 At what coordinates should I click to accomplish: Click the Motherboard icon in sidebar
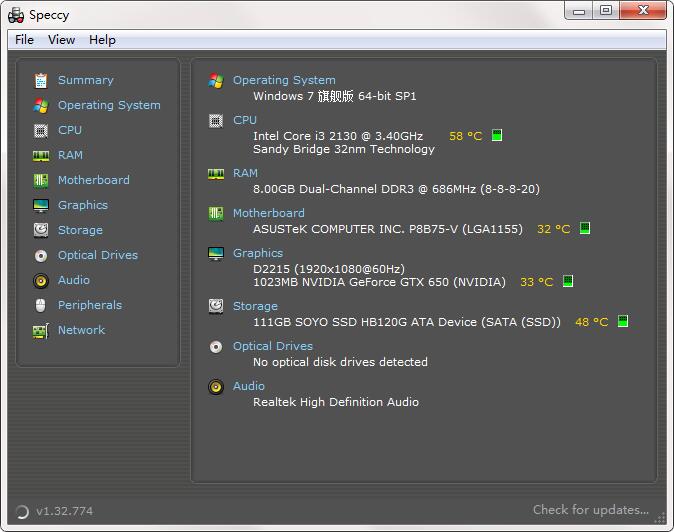coord(41,180)
